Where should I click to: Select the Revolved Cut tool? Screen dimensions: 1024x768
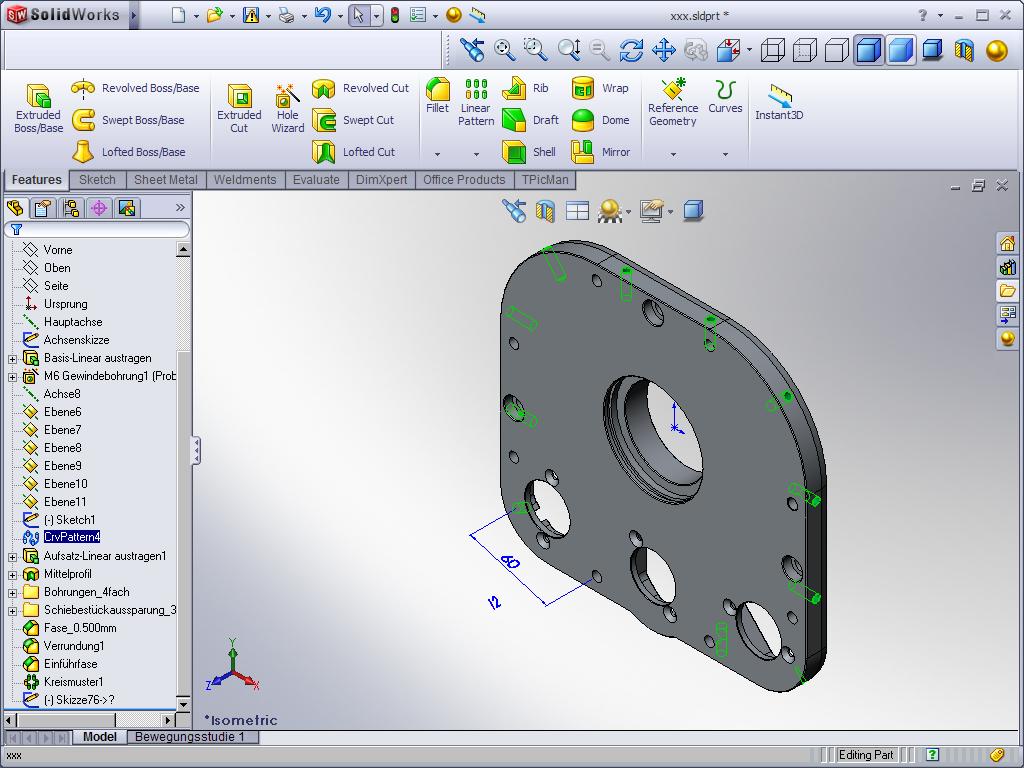point(360,88)
